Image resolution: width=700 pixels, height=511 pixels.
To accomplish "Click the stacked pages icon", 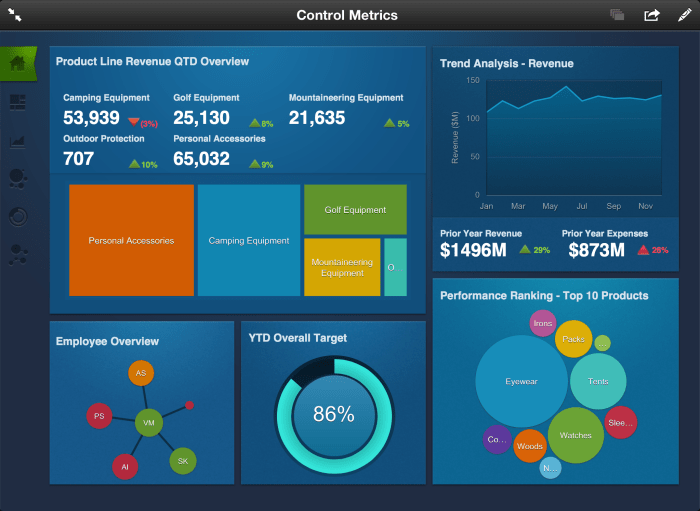I will [617, 15].
